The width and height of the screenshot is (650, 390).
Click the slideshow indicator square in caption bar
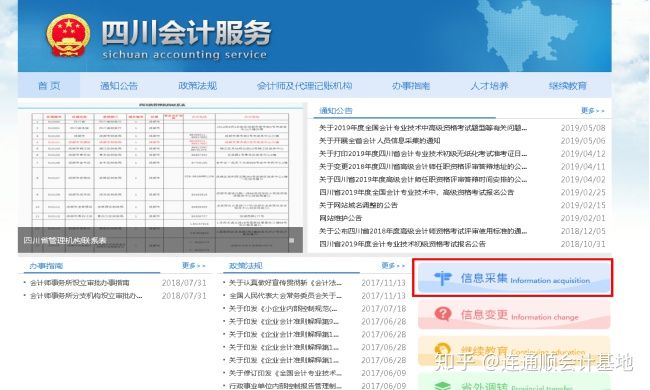291,240
